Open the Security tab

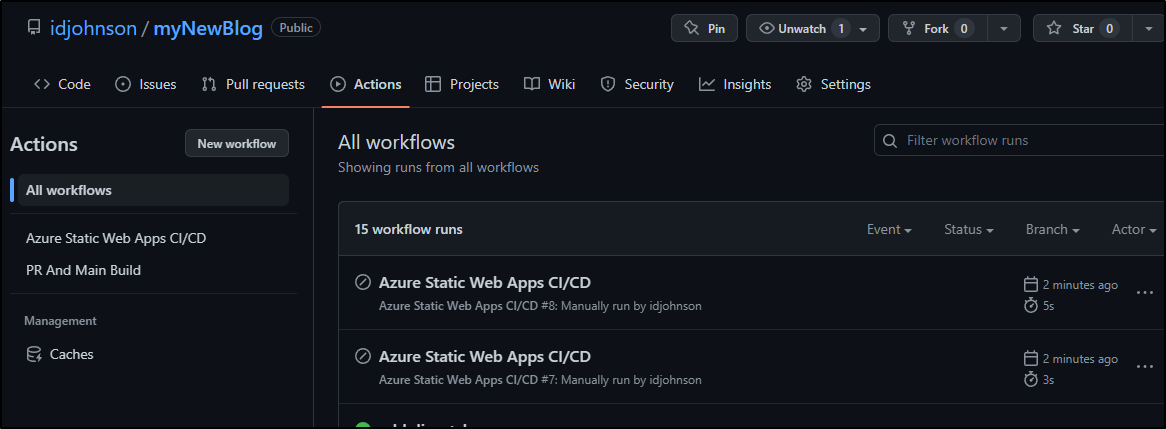pos(637,84)
